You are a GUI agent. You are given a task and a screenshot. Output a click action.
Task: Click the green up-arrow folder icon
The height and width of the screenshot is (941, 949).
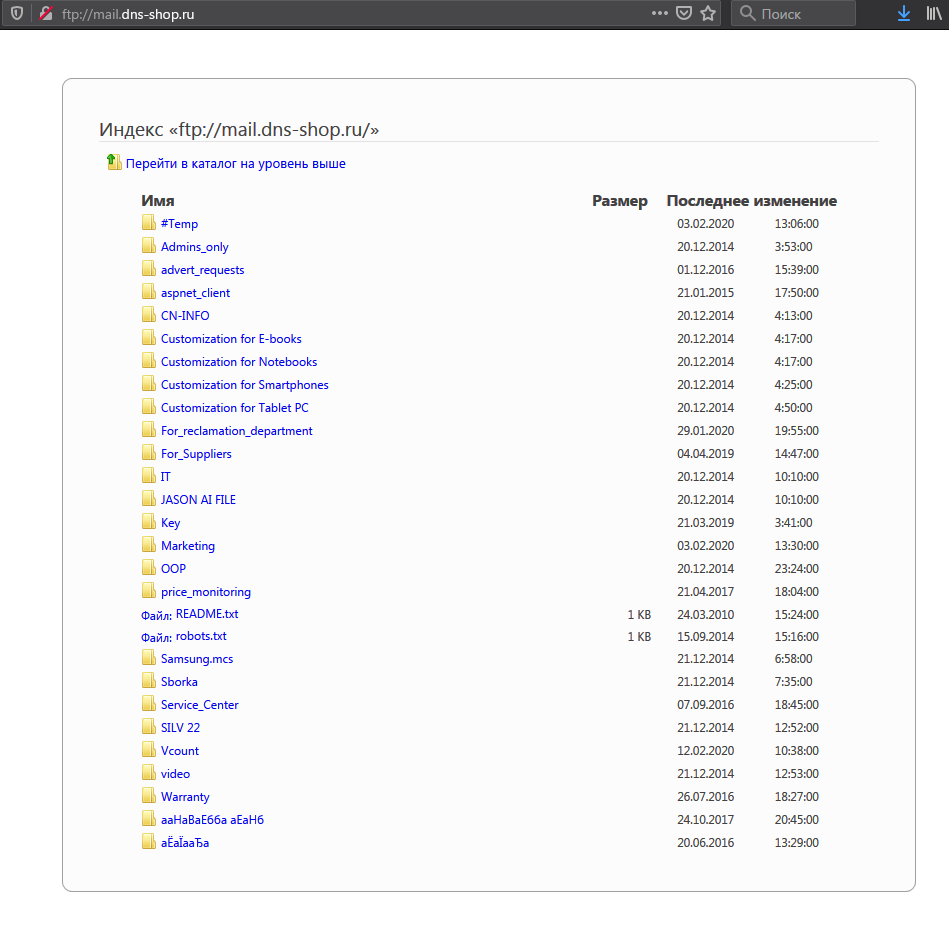click(x=114, y=162)
